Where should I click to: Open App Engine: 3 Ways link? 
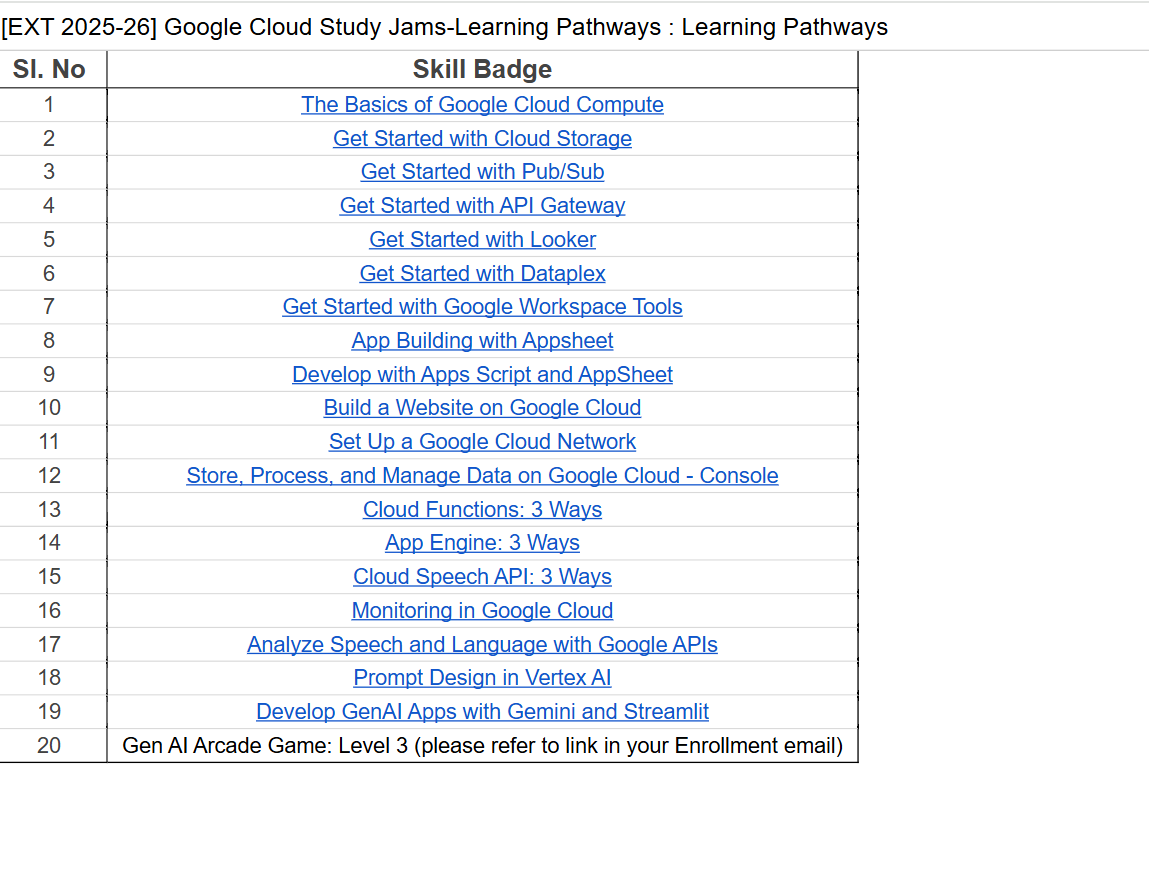(483, 543)
